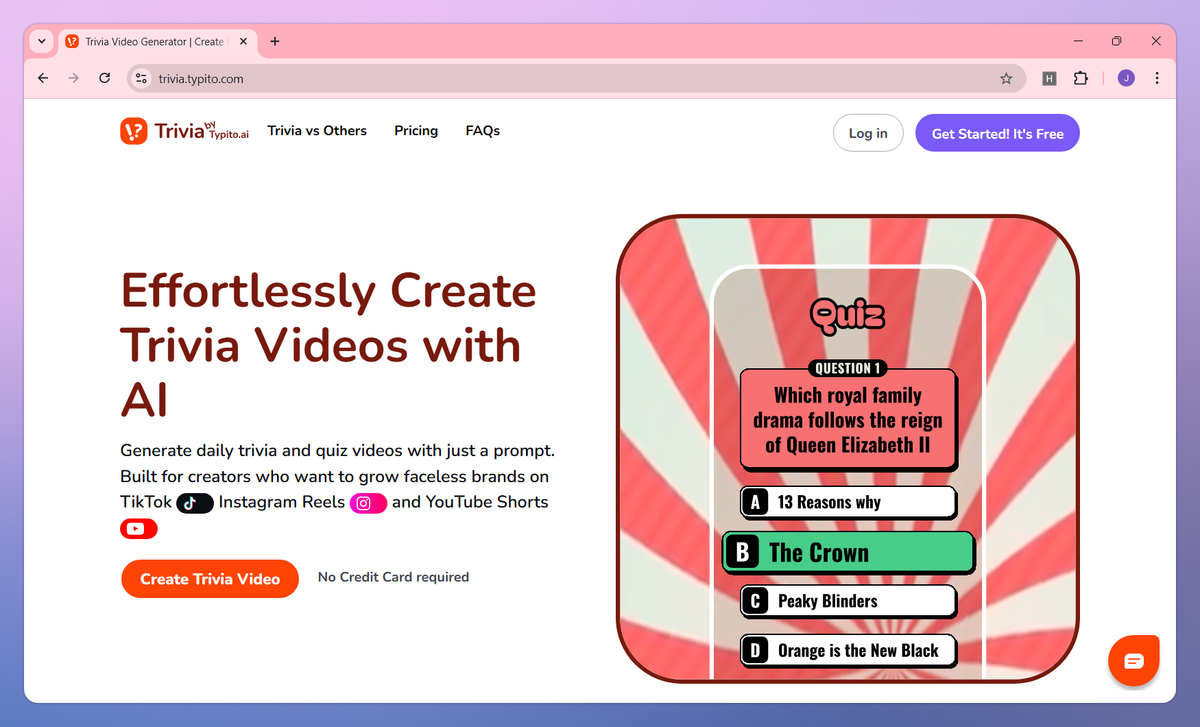
Task: Select answer C Peaky Blinders
Action: click(x=848, y=601)
